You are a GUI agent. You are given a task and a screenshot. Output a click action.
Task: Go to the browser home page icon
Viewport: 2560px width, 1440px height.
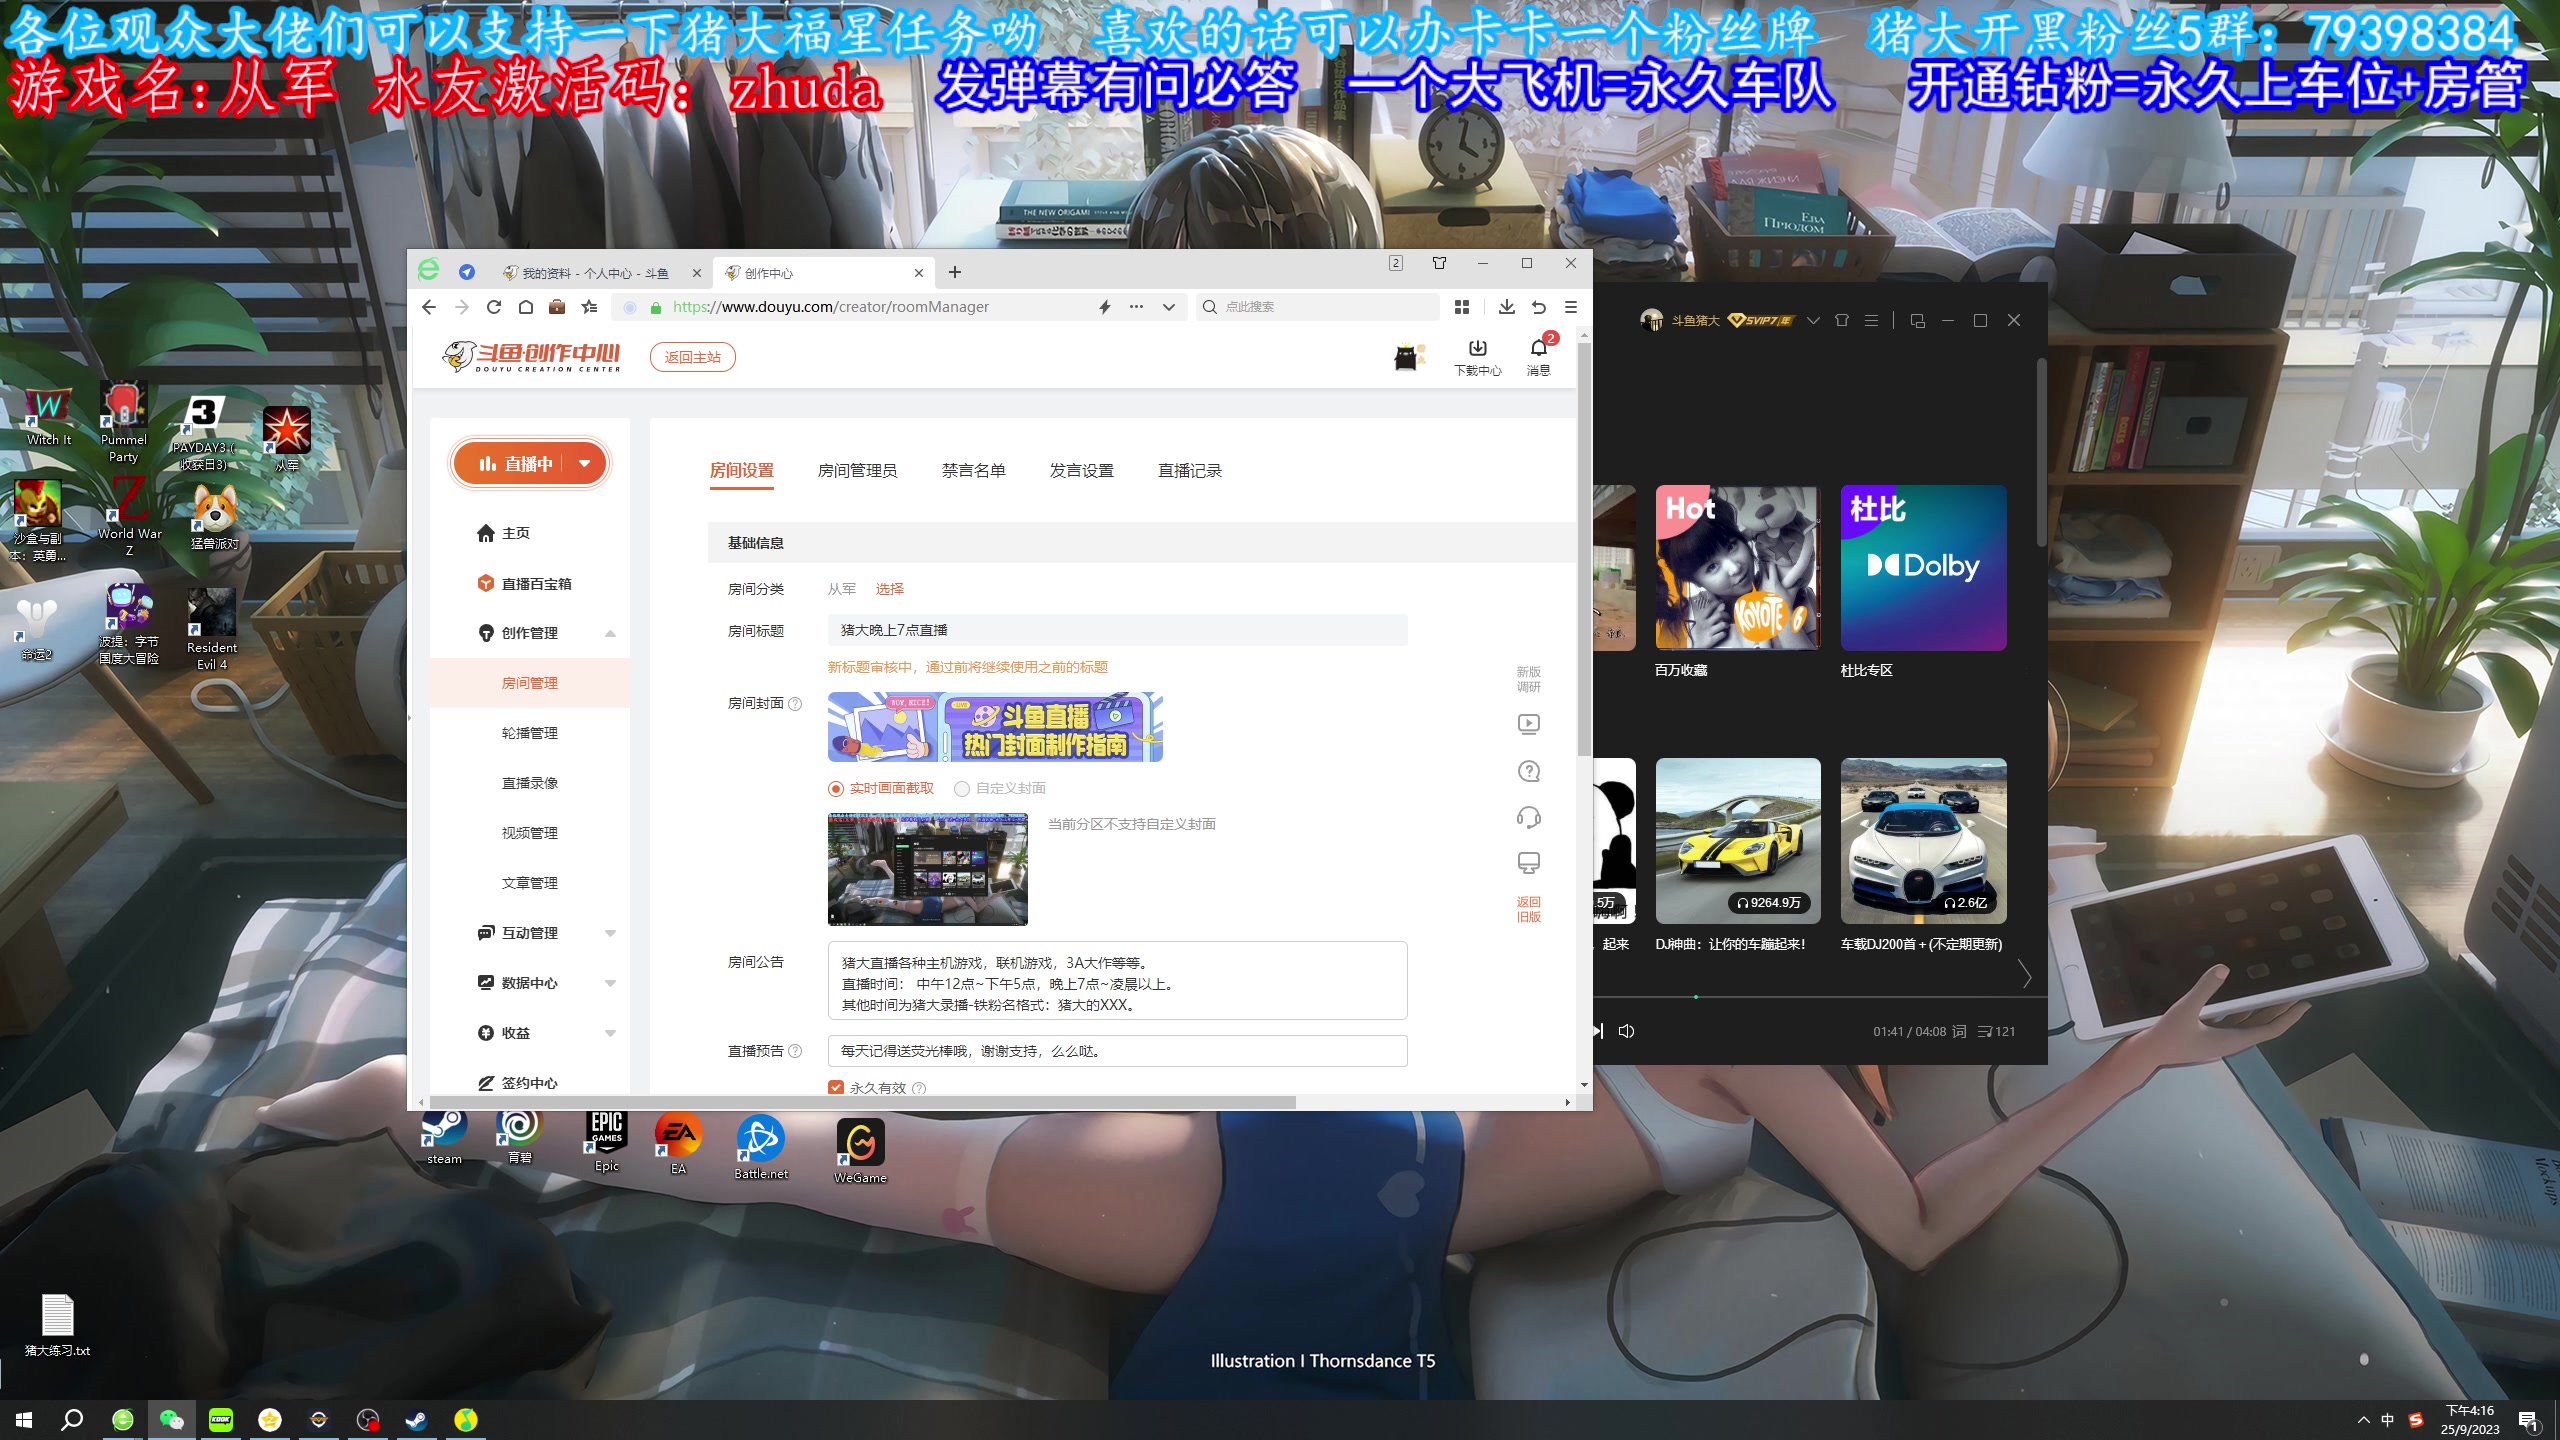coord(525,307)
